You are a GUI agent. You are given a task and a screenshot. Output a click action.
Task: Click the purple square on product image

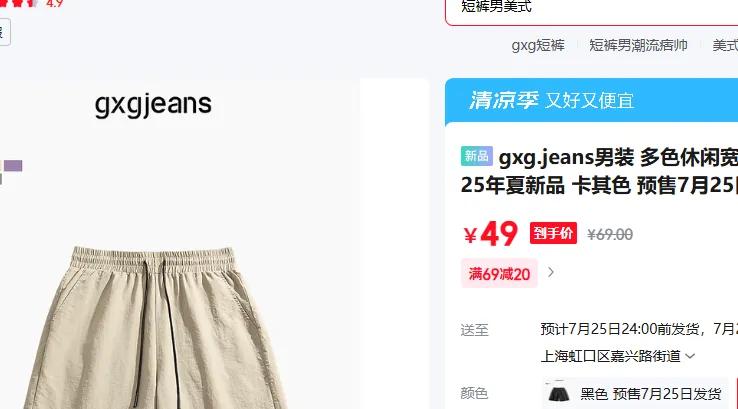coord(13,166)
